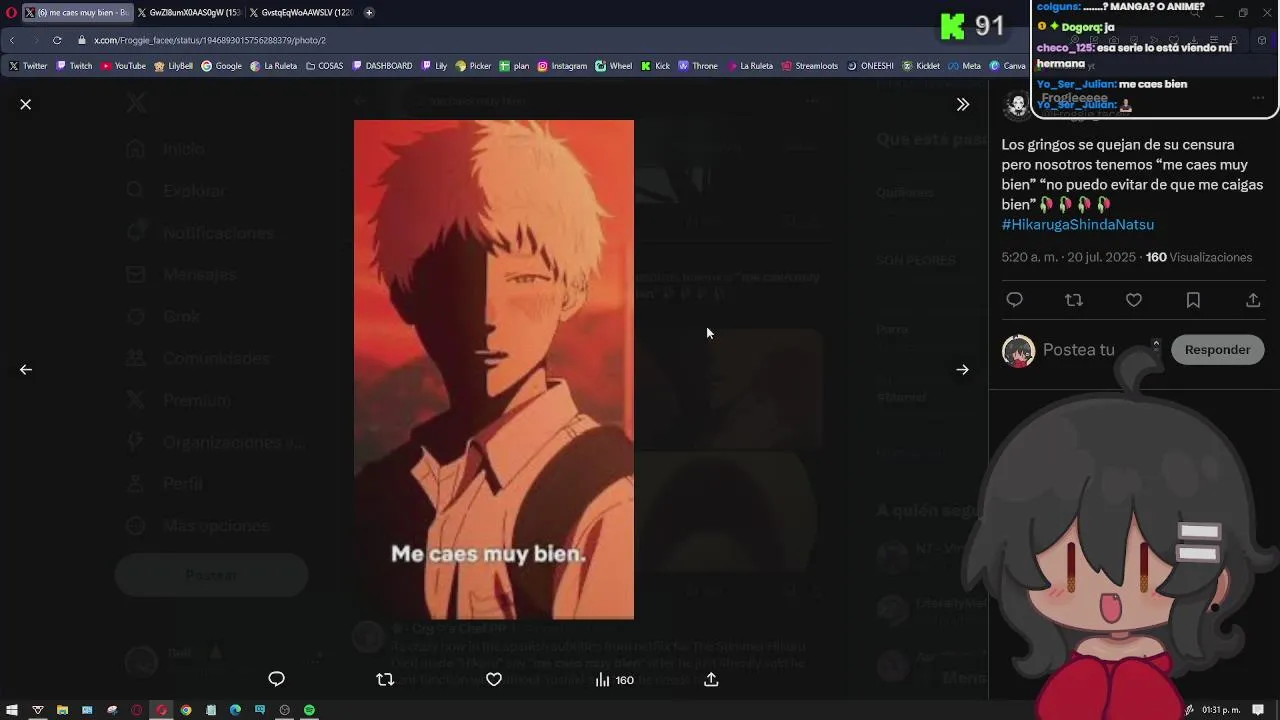Click the share icon below the photo

click(x=711, y=679)
